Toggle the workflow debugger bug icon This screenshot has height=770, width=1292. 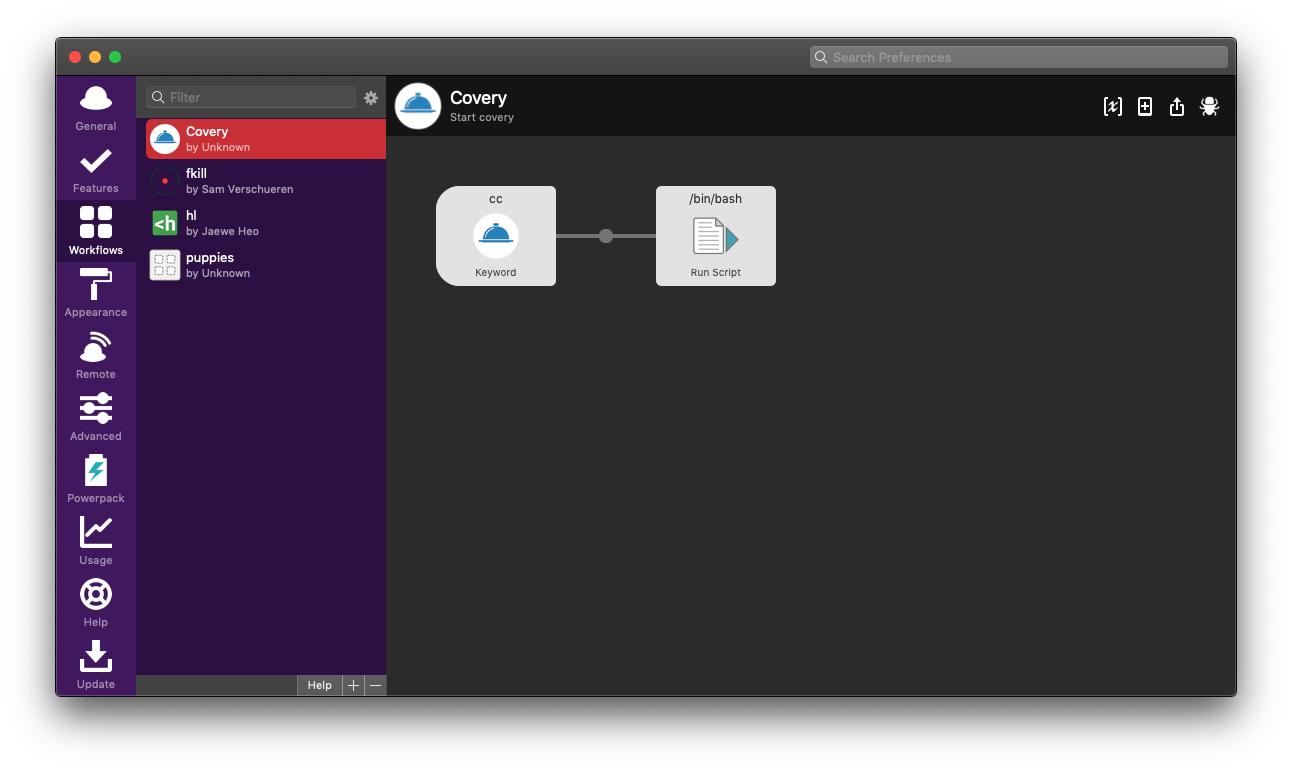[1209, 106]
